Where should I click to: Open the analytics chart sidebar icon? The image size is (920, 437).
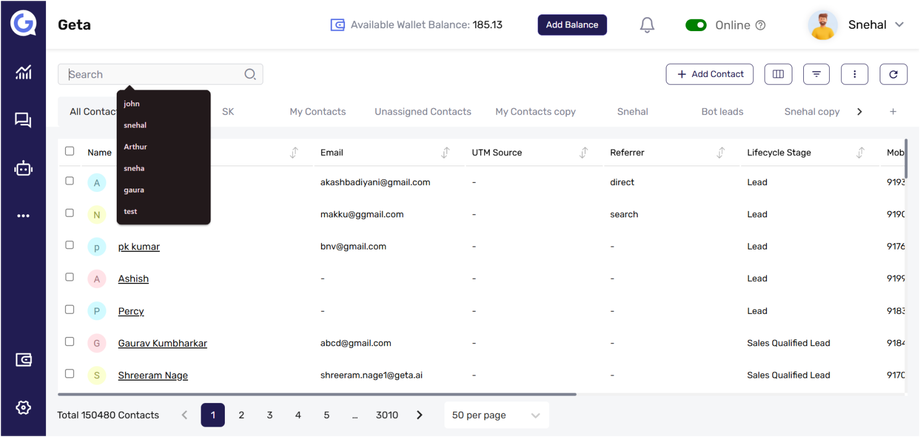click(x=23, y=72)
